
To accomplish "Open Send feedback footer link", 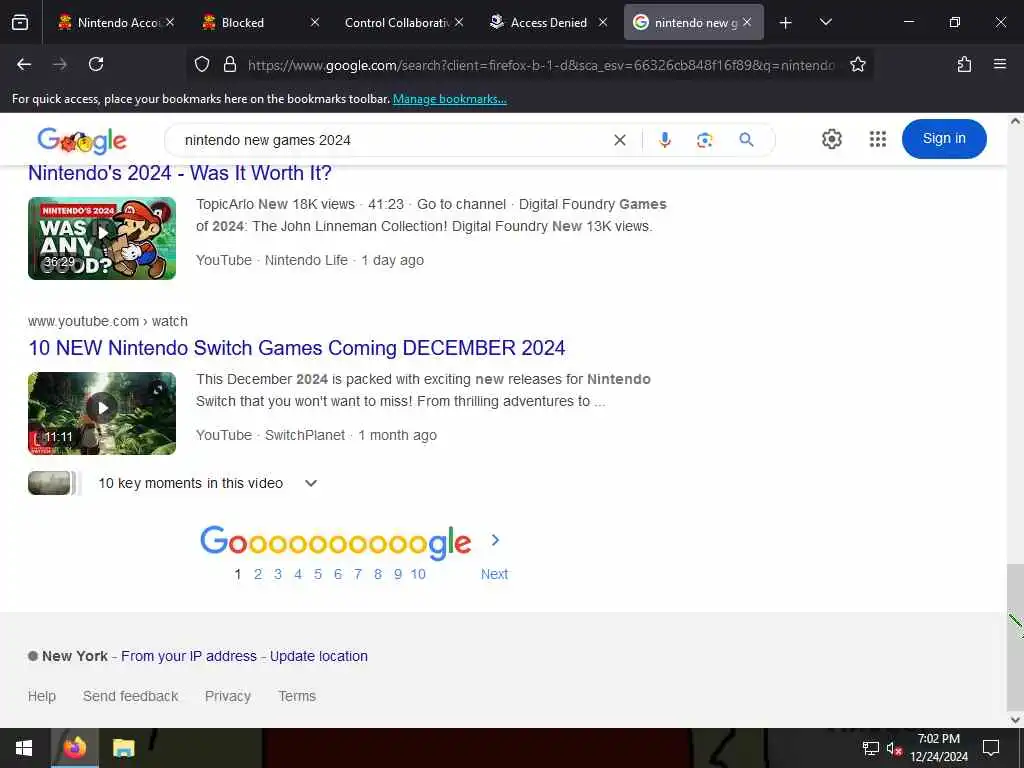I will pyautogui.click(x=131, y=696).
